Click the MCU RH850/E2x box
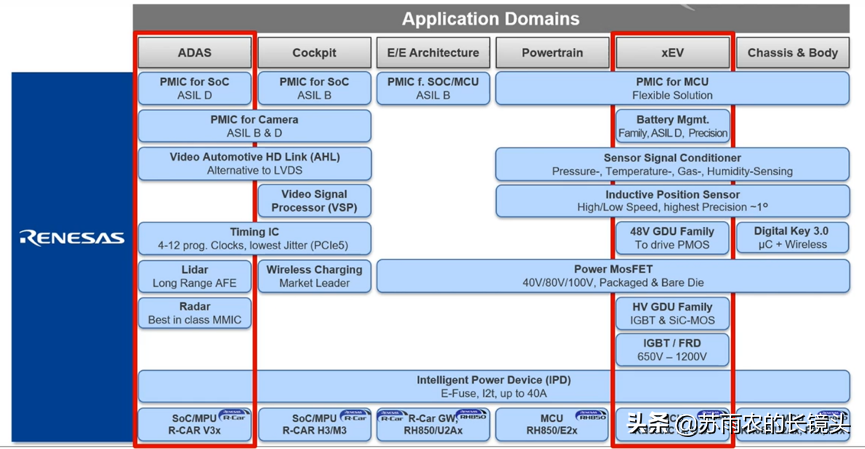Screen dimensions: 865x449 (552, 424)
